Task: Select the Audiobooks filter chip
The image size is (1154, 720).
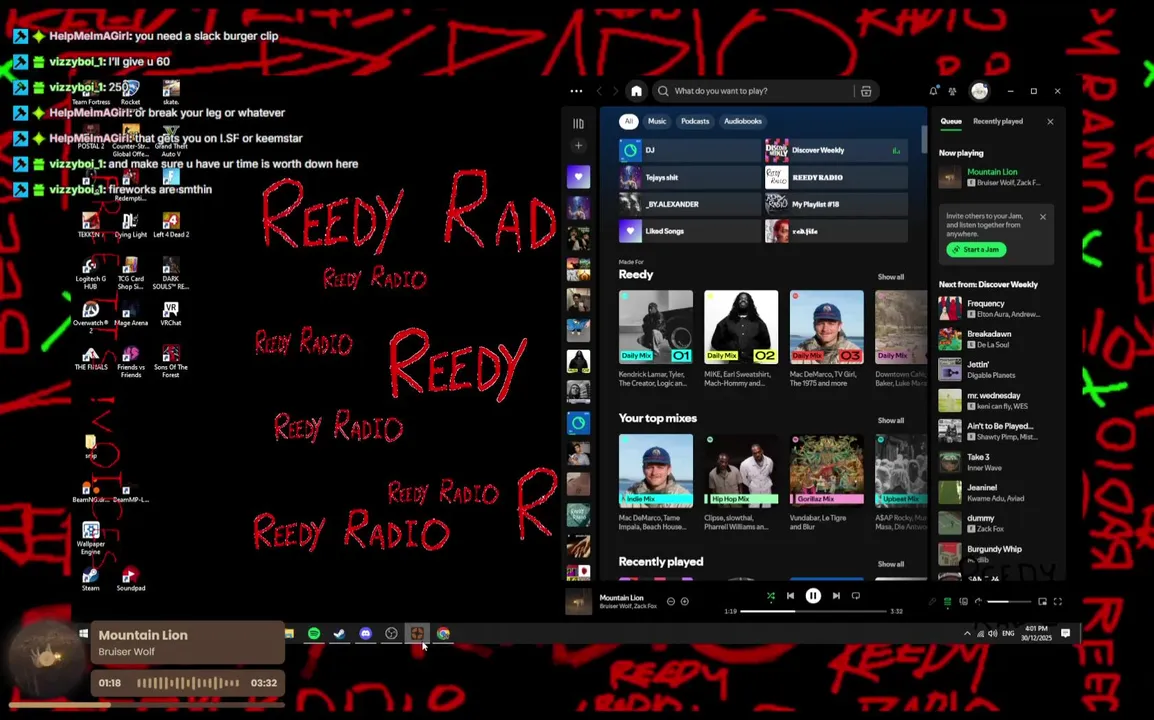Action: (743, 121)
